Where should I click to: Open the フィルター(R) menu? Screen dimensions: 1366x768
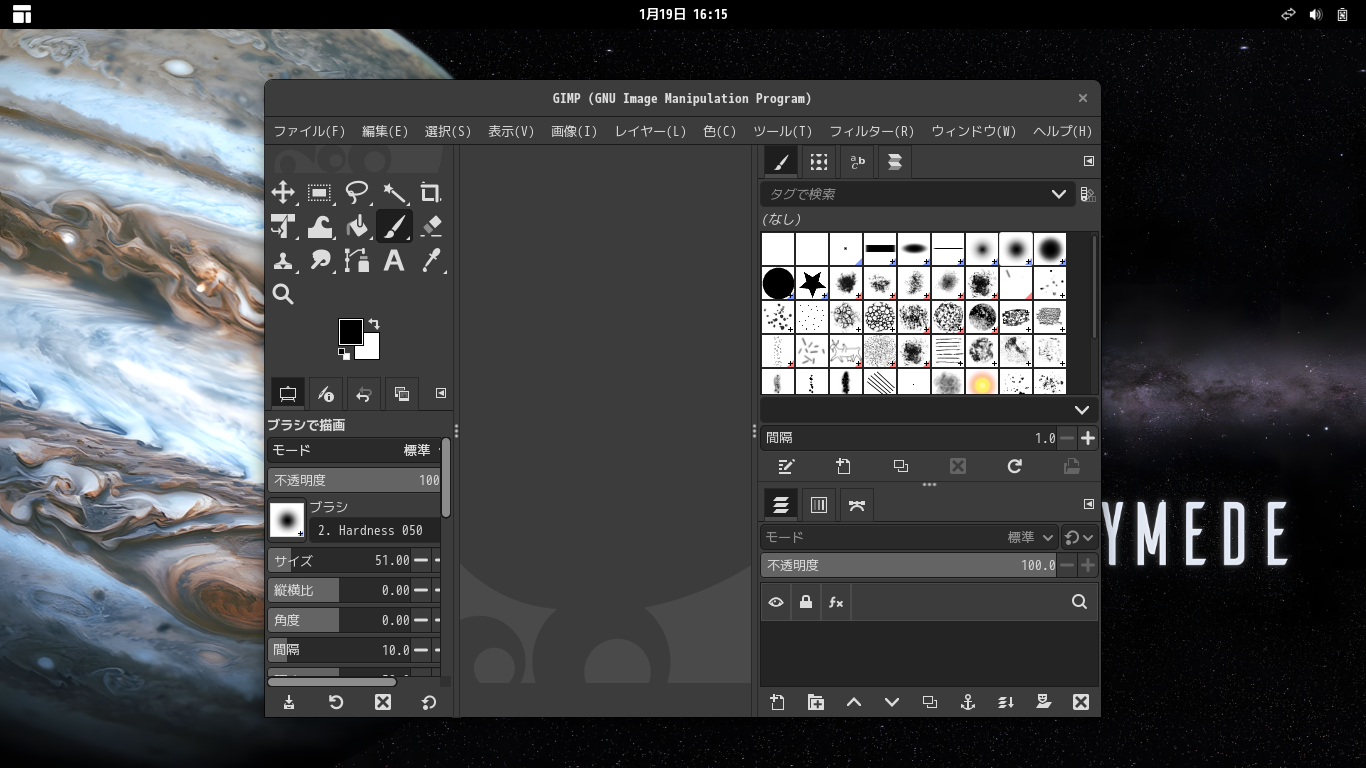coord(871,131)
